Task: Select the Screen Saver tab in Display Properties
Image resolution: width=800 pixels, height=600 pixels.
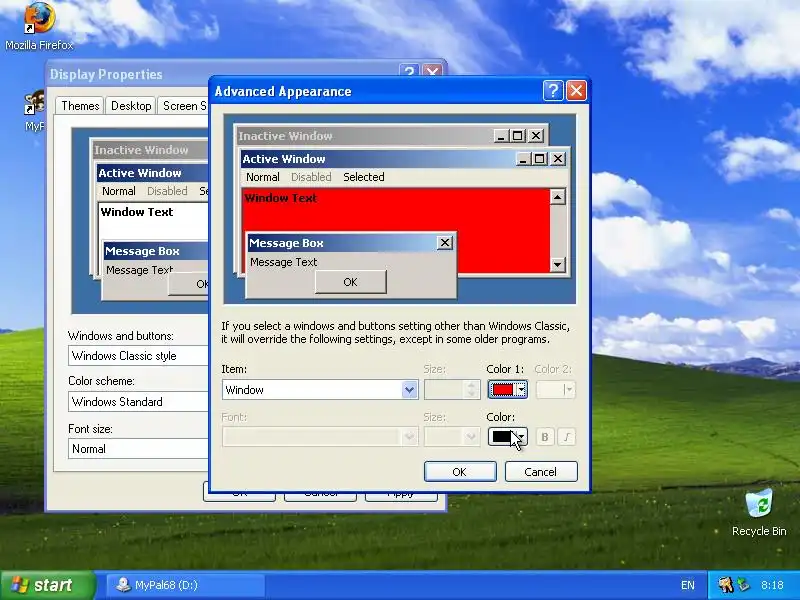Action: (184, 106)
